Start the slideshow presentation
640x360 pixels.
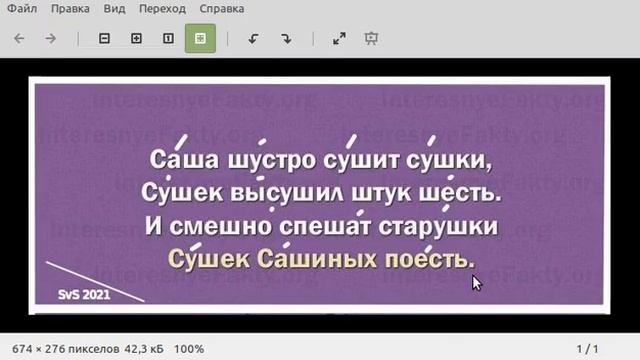[x=371, y=39]
